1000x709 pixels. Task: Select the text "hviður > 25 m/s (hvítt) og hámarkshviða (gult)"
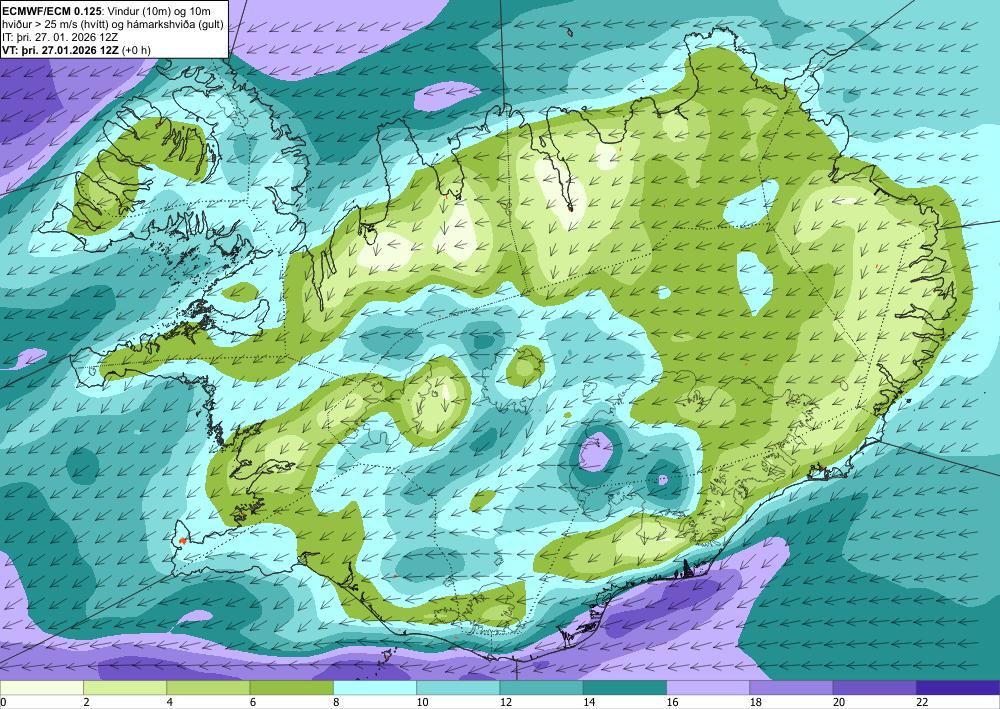[x=113, y=24]
